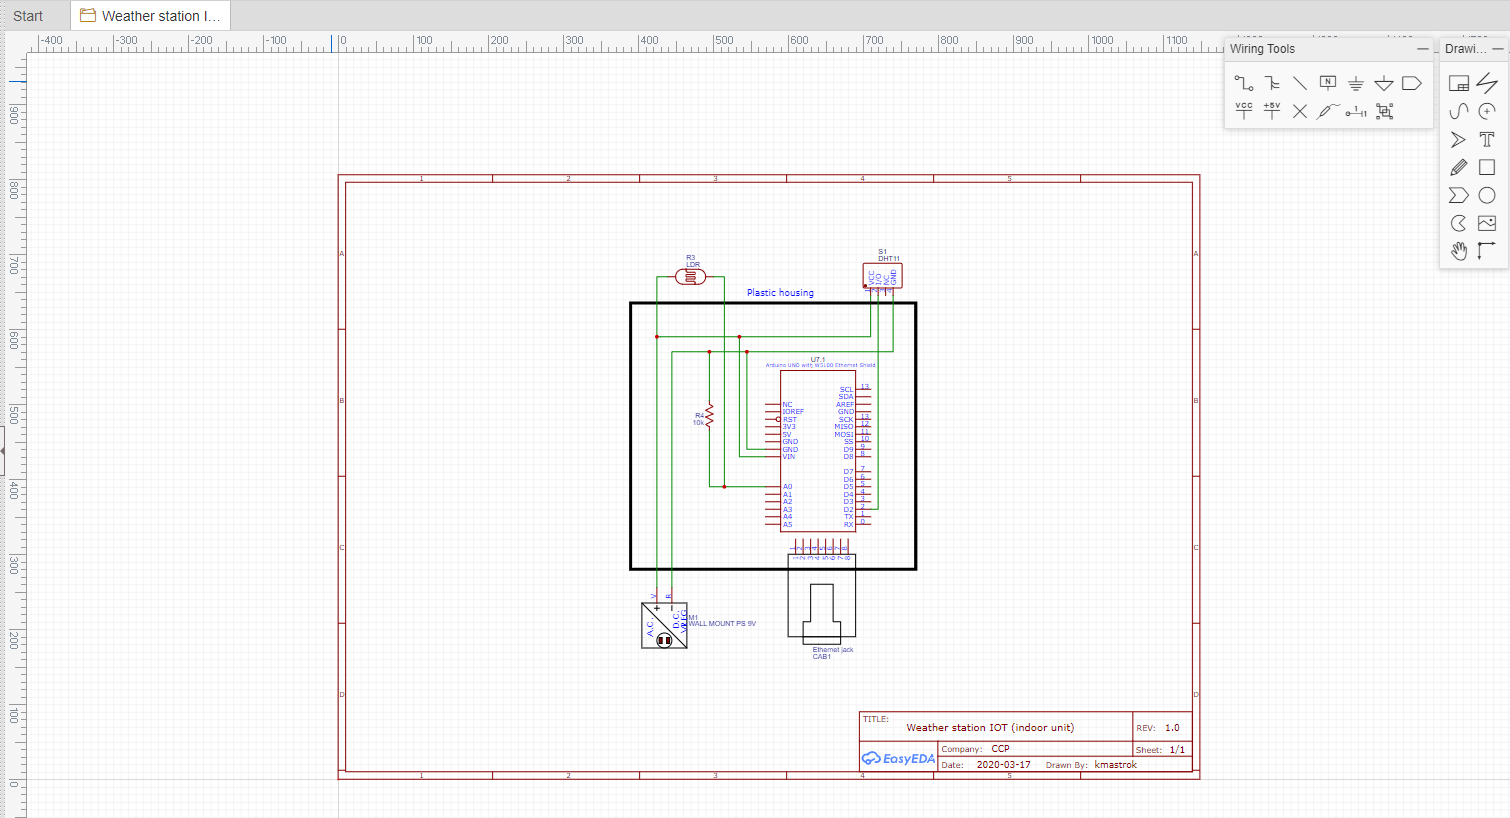Viewport: 1510px width, 818px height.
Task: Select the Net Port tool
Action: pyautogui.click(x=1412, y=83)
